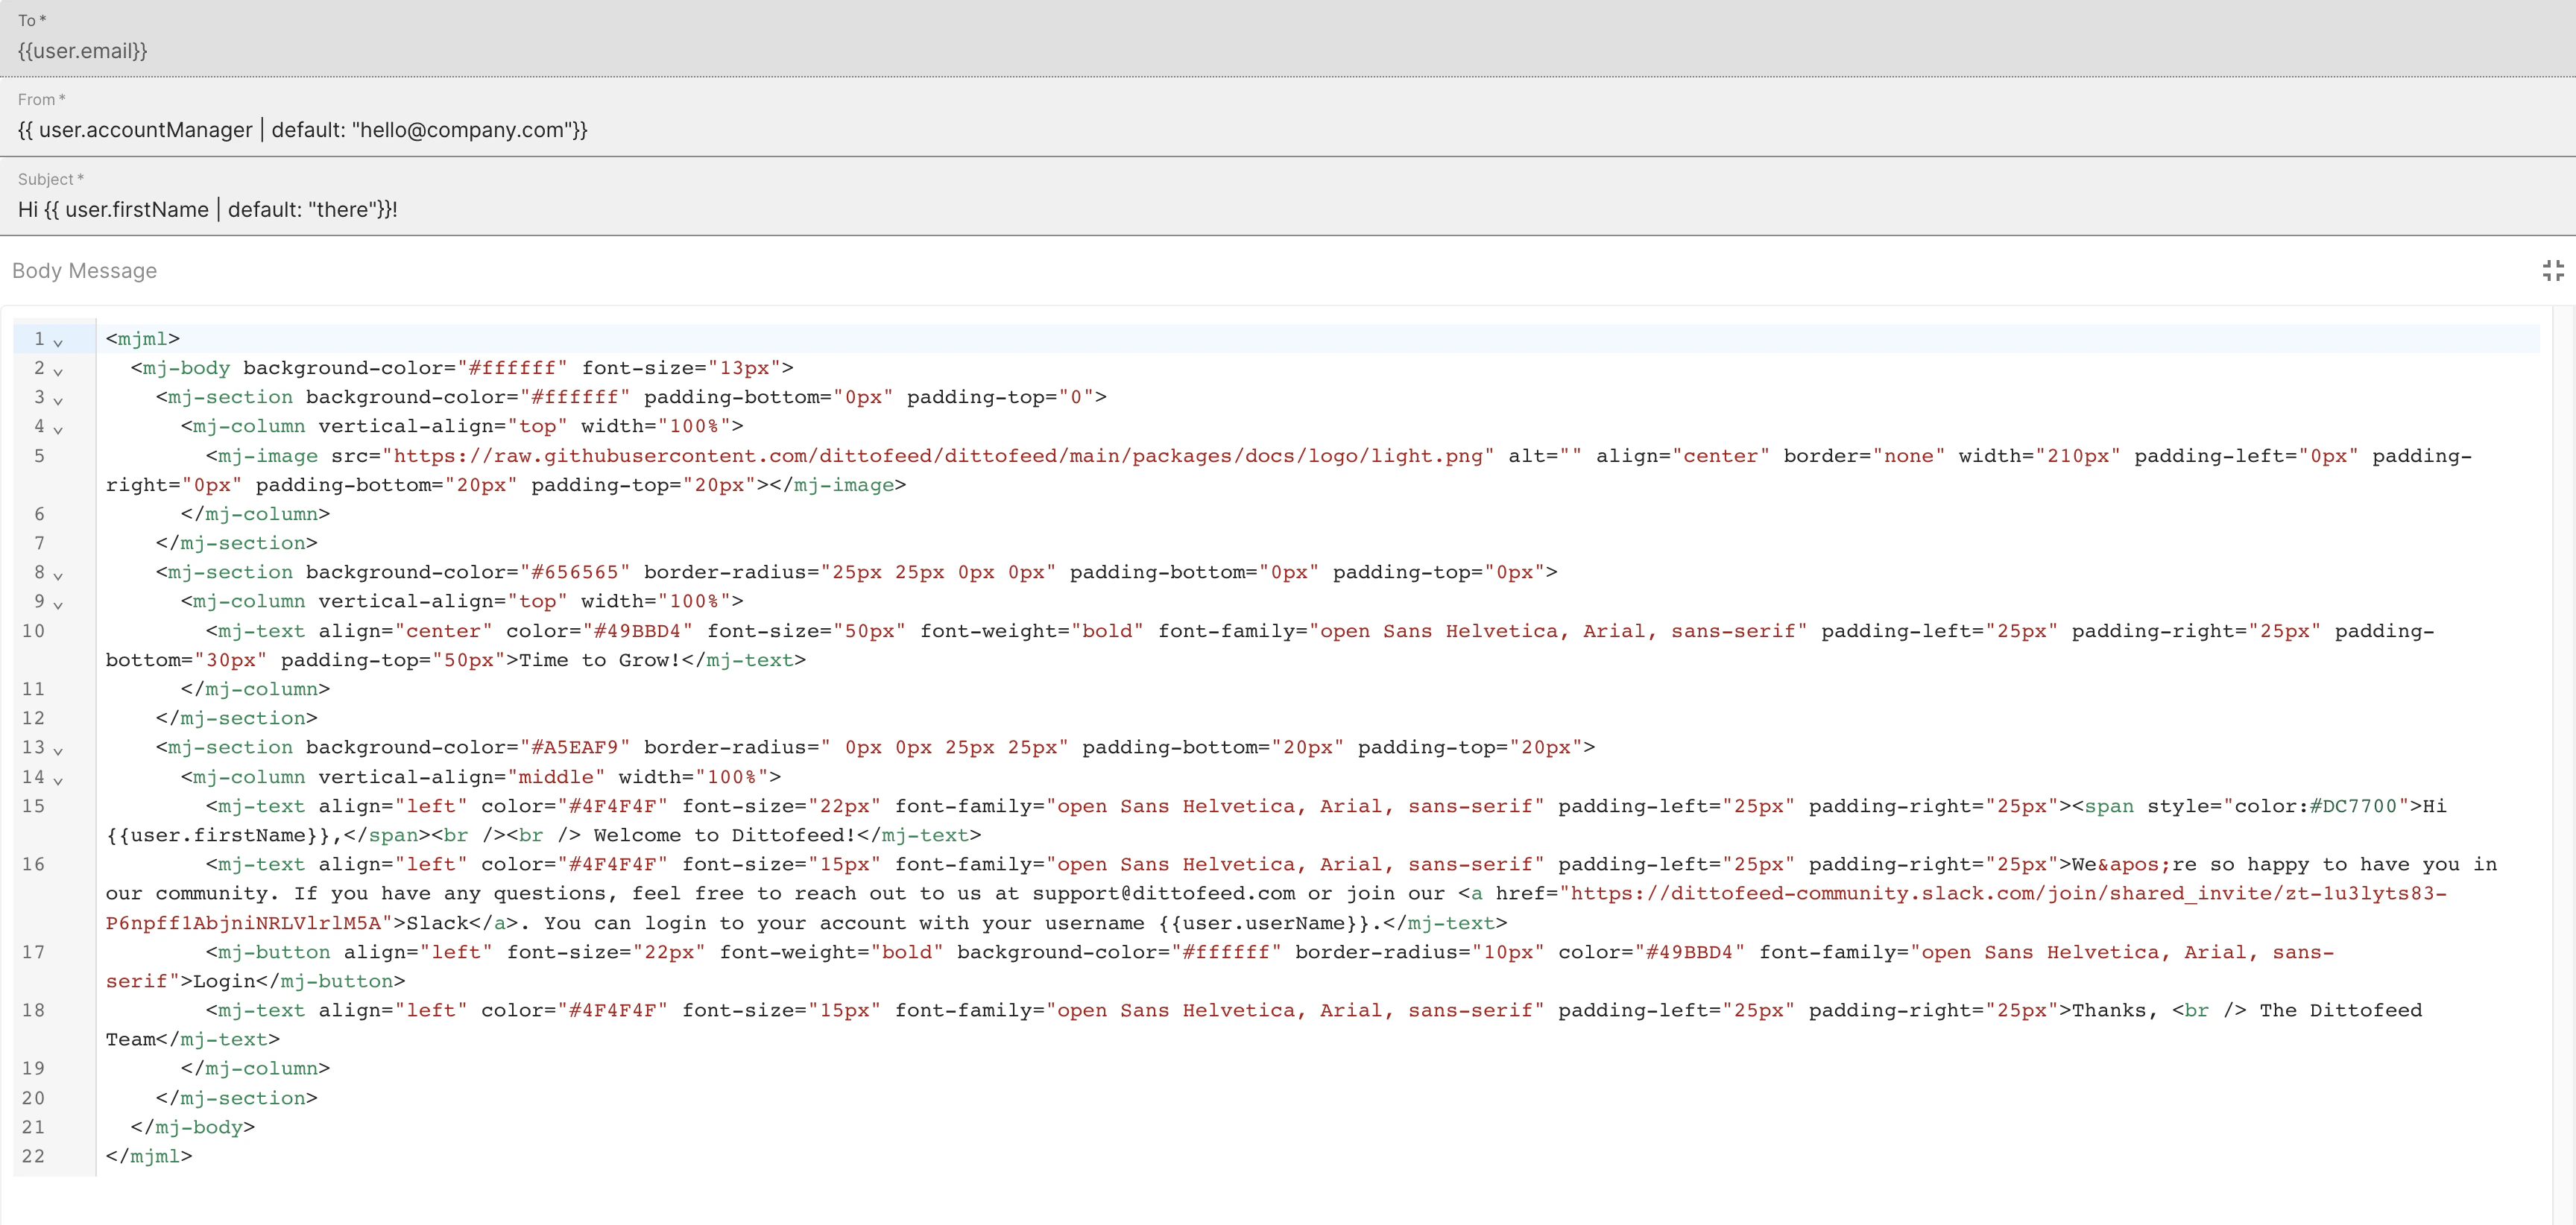Collapse the mj-section at line 8
Image resolution: width=2576 pixels, height=1225 pixels.
(x=58, y=575)
